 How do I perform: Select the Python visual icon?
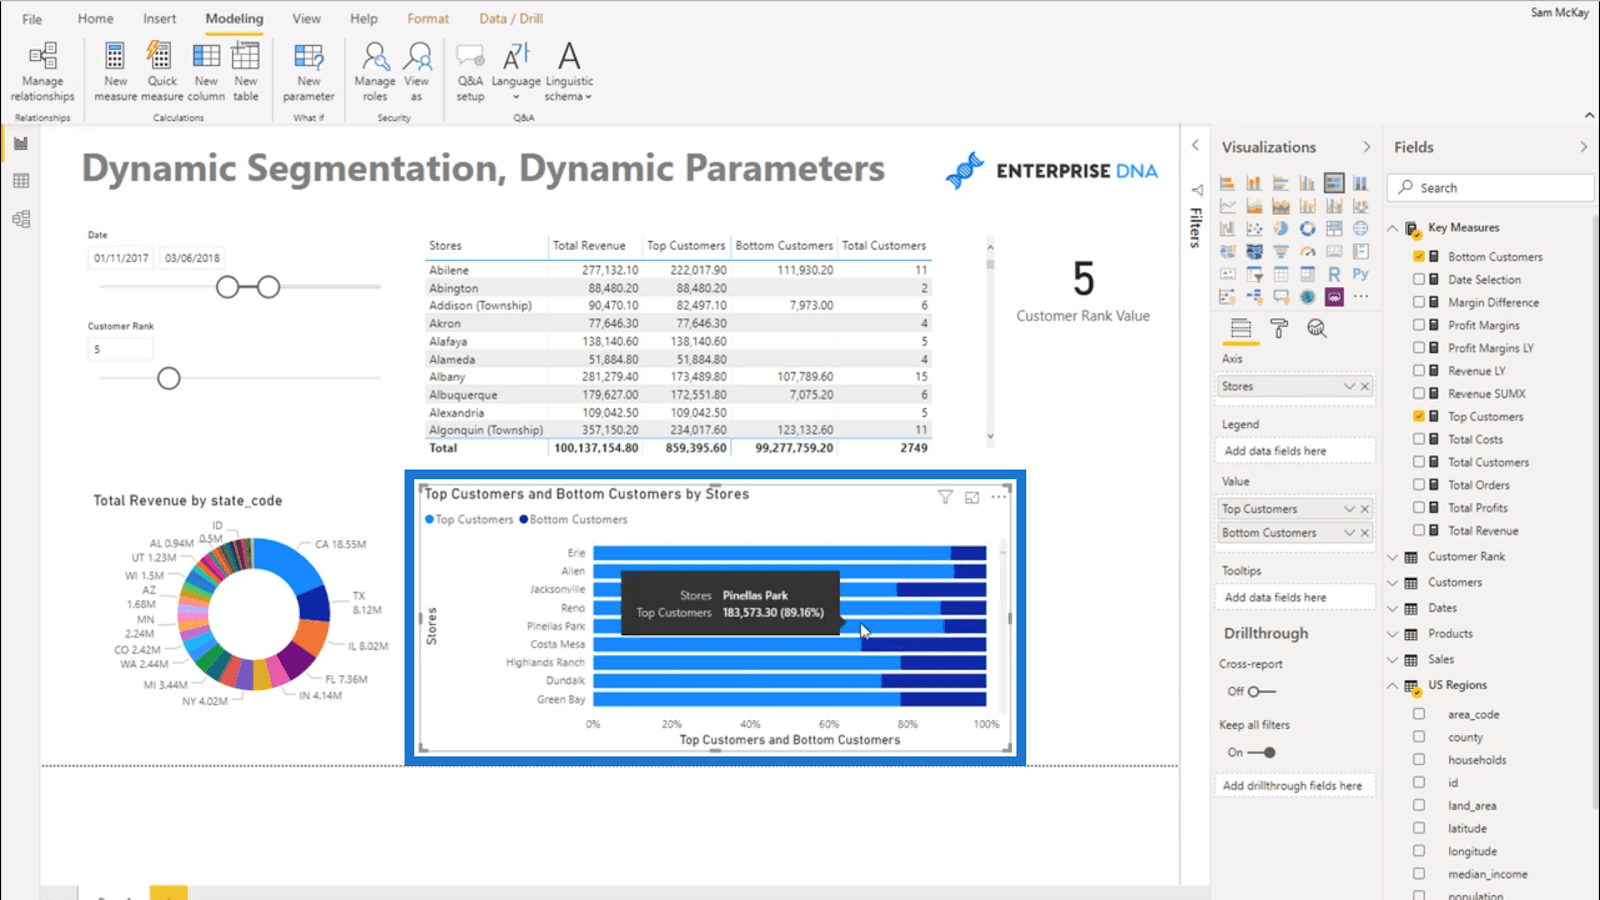point(1361,274)
